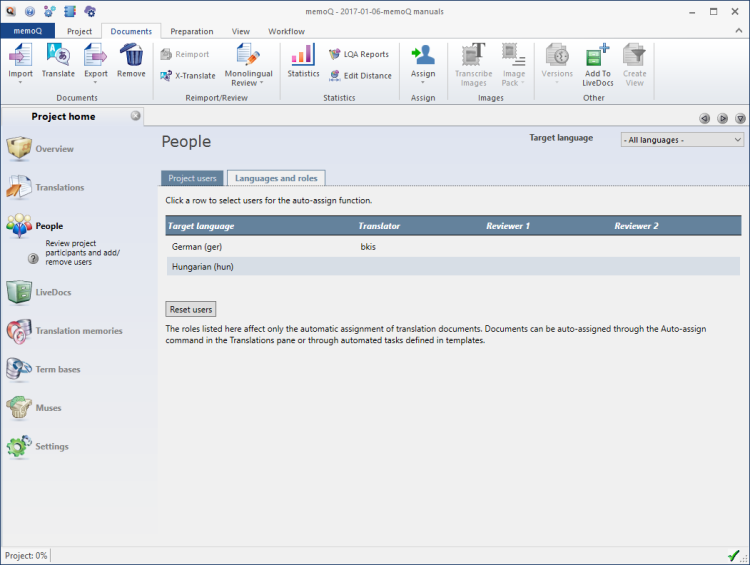Open Translation memories in sidebar

pos(78,331)
